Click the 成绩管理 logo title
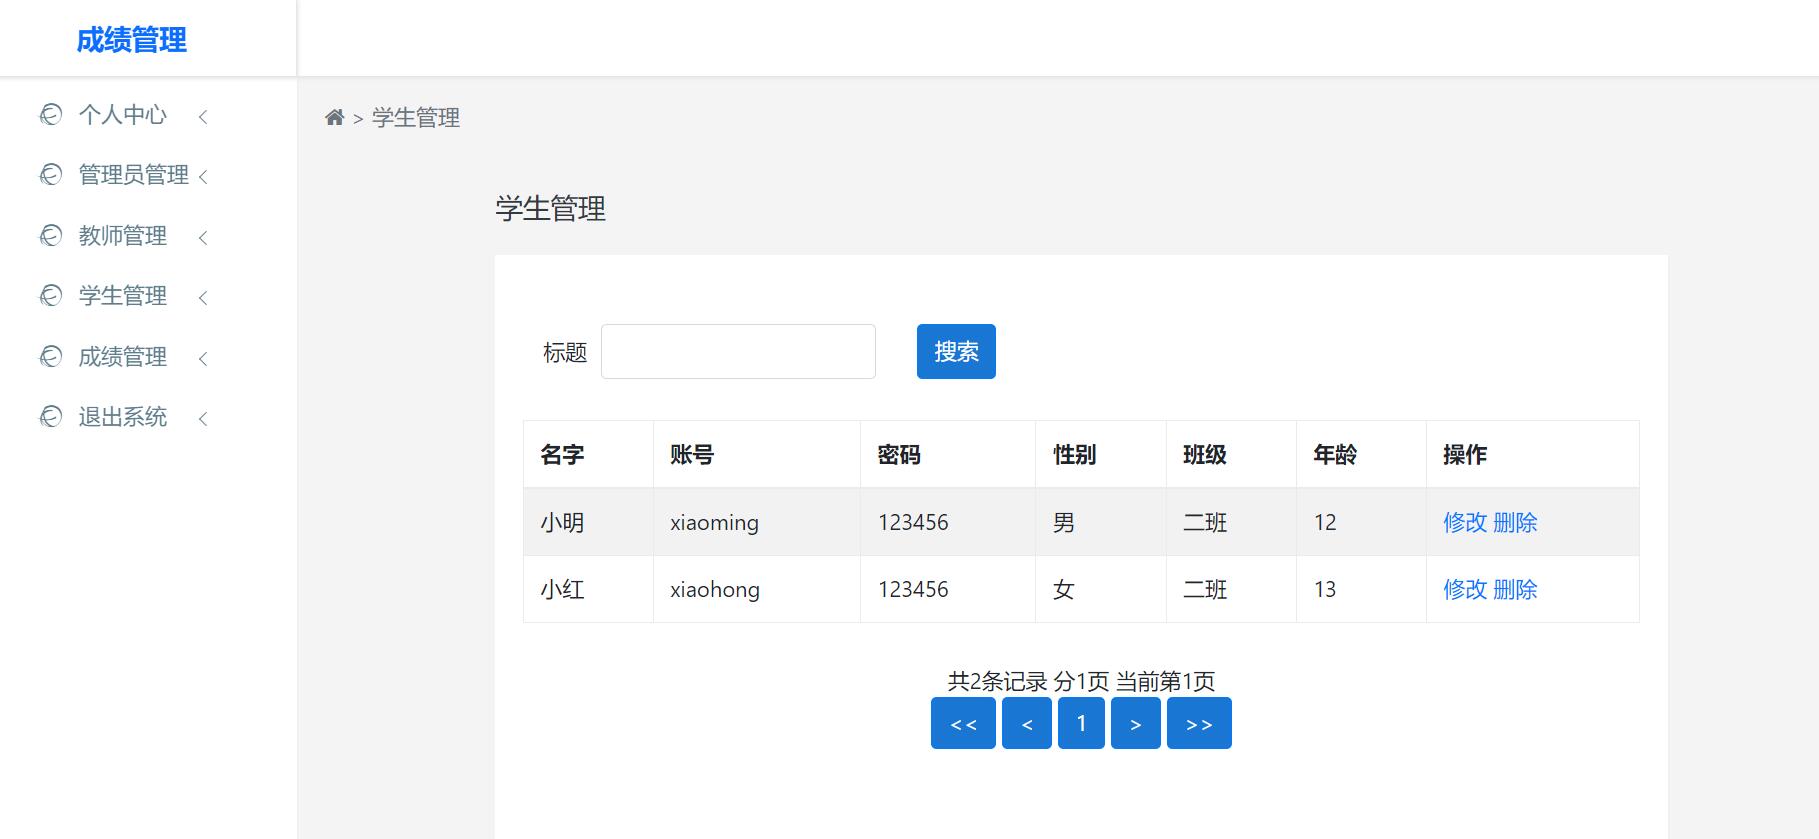1819x839 pixels. click(x=132, y=40)
